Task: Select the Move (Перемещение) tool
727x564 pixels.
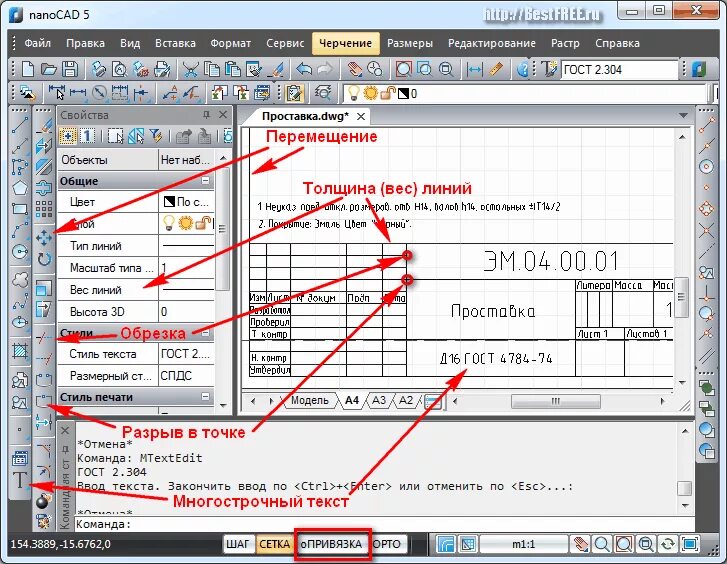Action: (44, 238)
